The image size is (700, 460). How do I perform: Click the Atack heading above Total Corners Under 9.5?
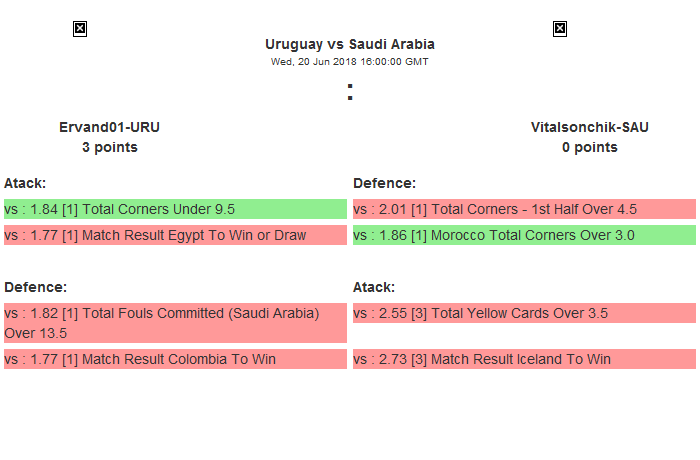(x=25, y=183)
